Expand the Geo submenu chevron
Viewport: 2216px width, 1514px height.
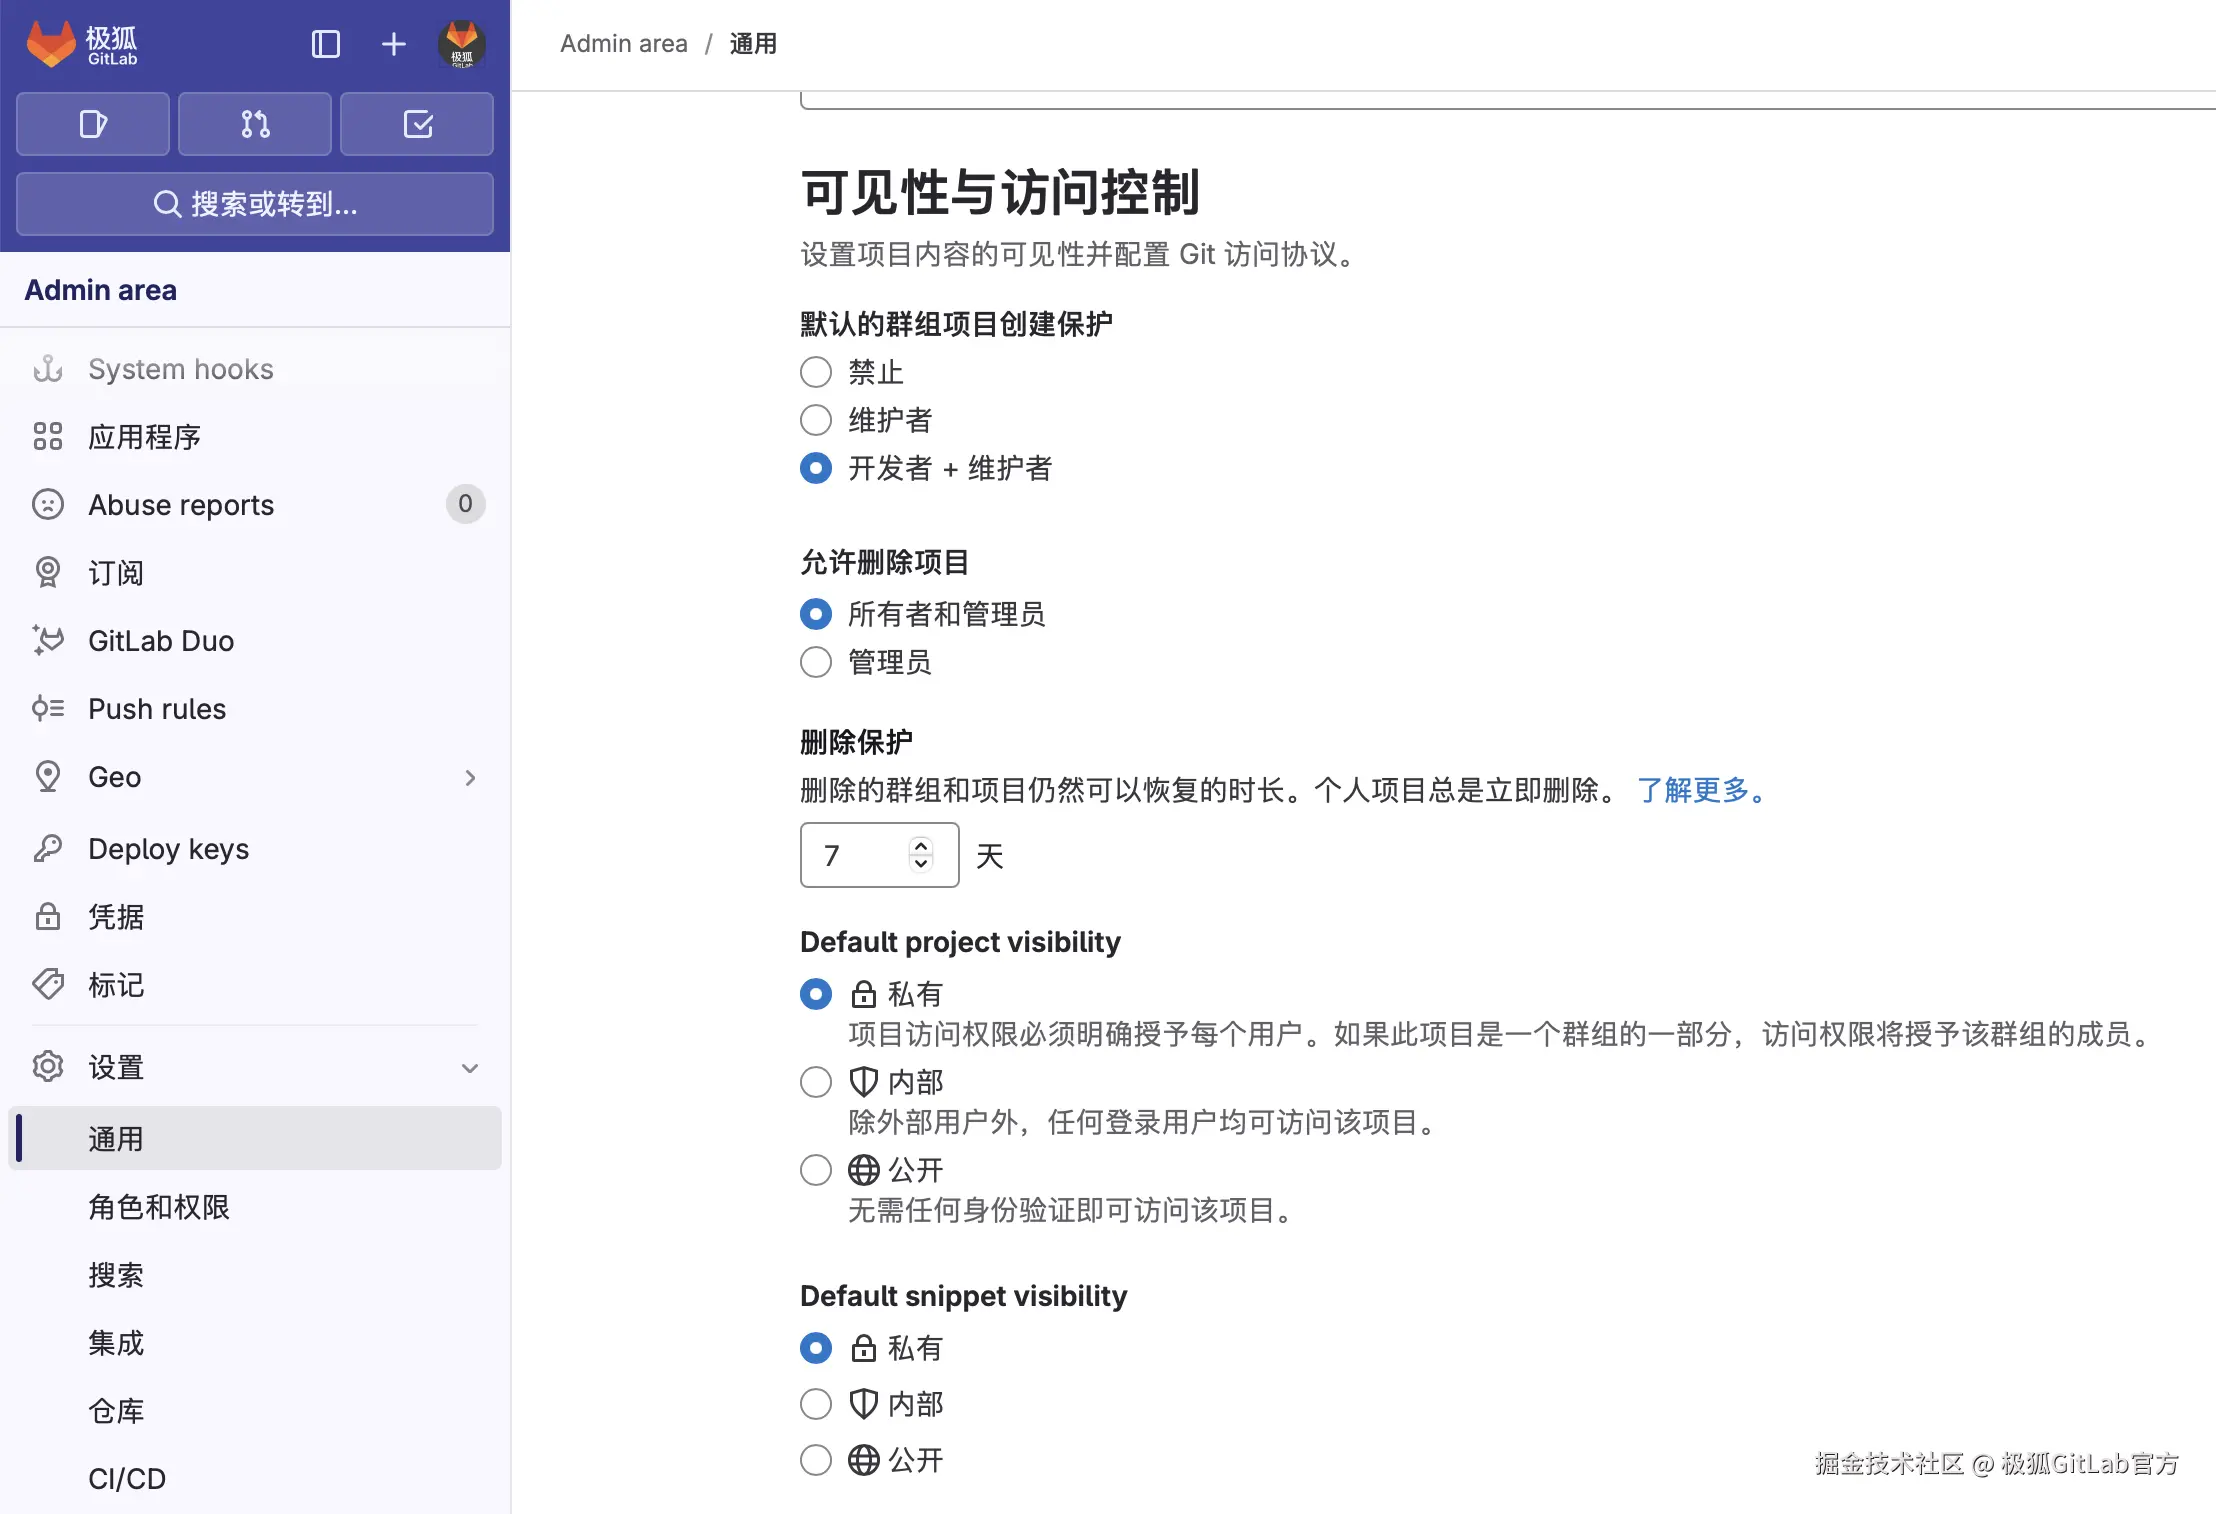coord(470,777)
